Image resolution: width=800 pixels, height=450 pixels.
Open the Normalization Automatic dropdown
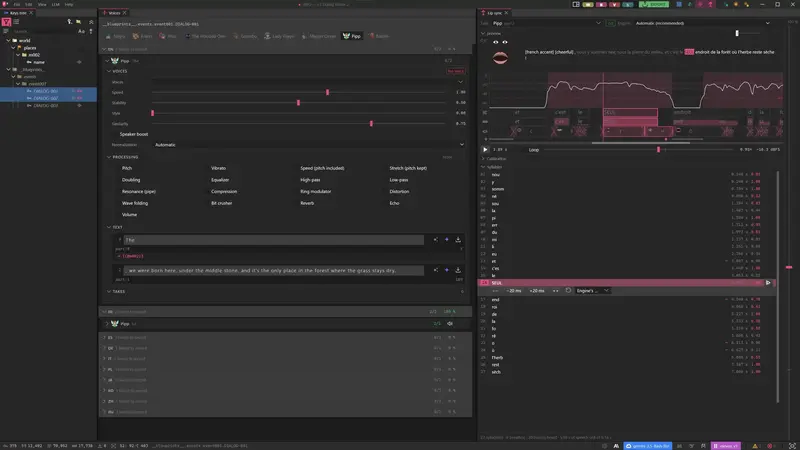[x=309, y=145]
